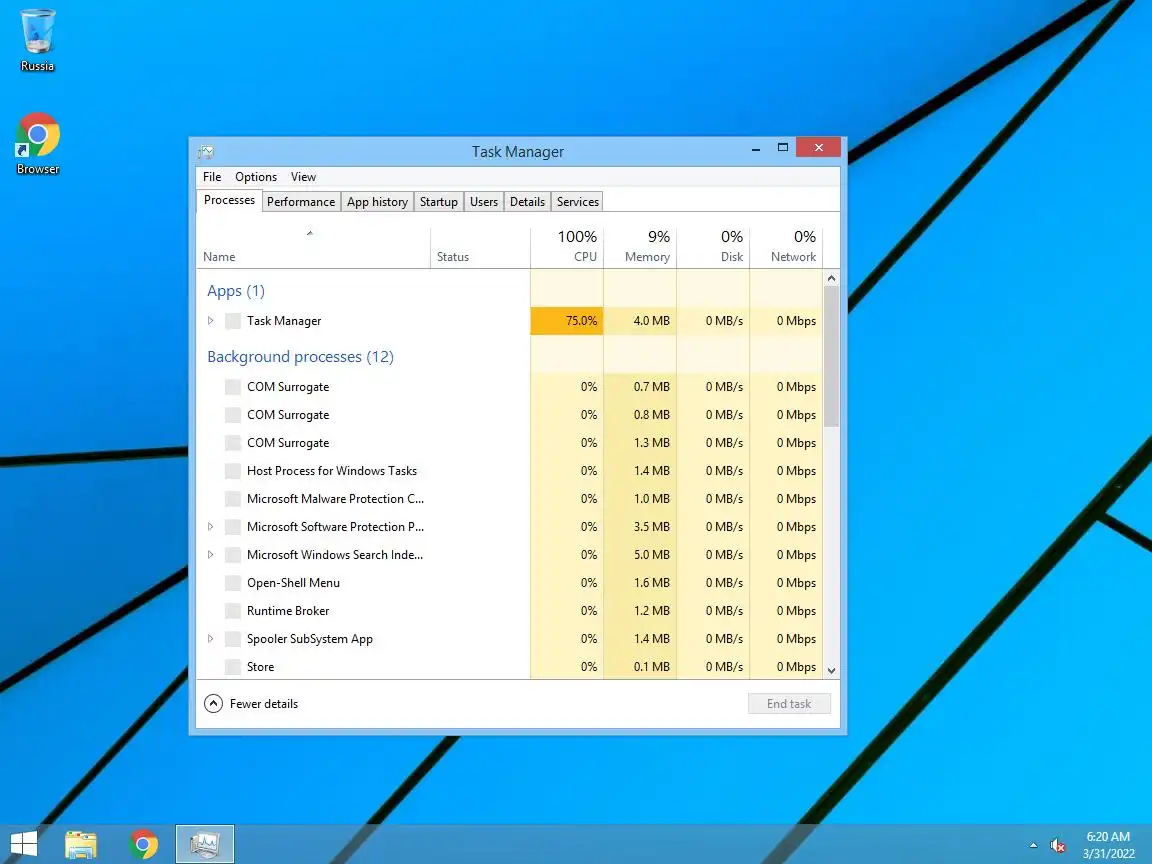Open the View menu
The width and height of the screenshot is (1152, 864).
tap(303, 177)
